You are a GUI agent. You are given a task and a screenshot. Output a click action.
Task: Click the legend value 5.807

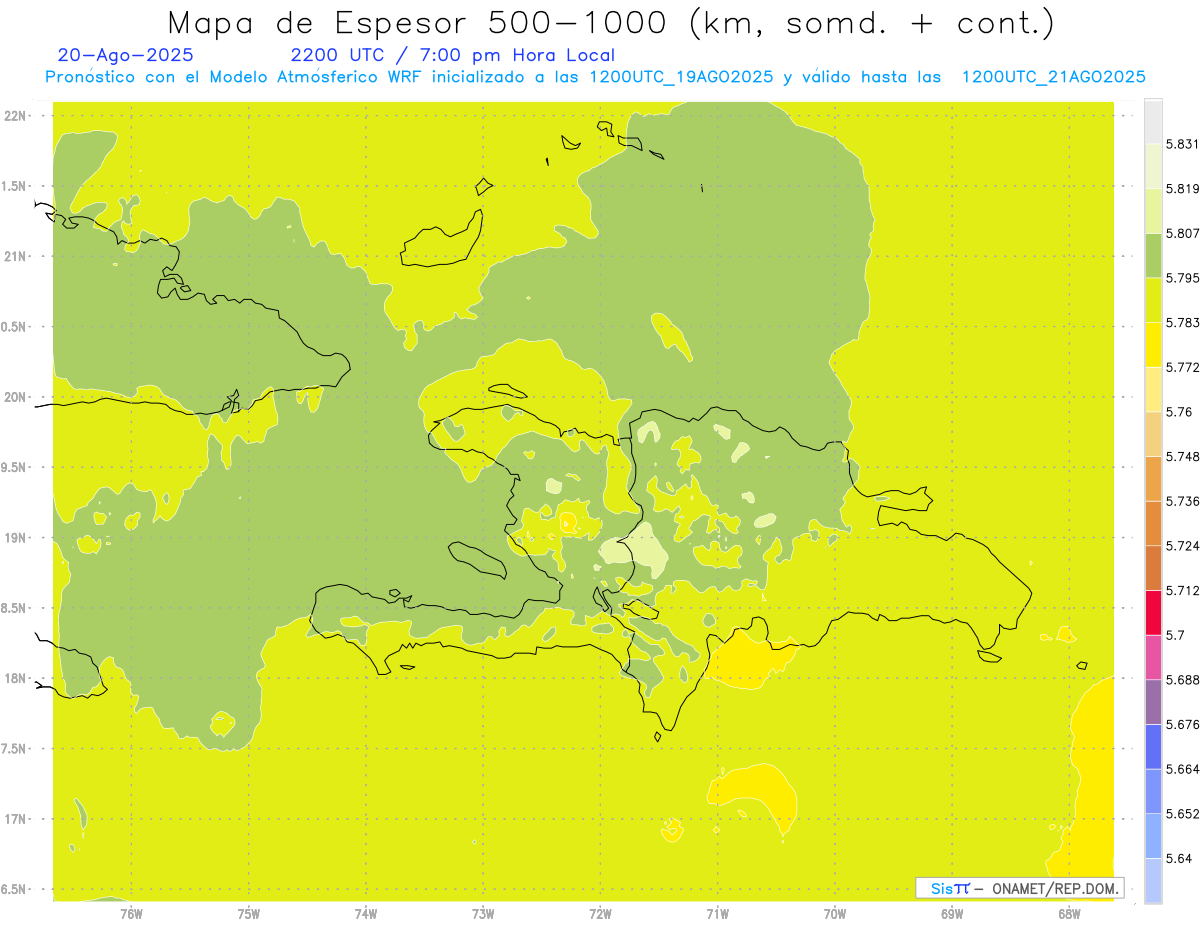pyautogui.click(x=1183, y=233)
